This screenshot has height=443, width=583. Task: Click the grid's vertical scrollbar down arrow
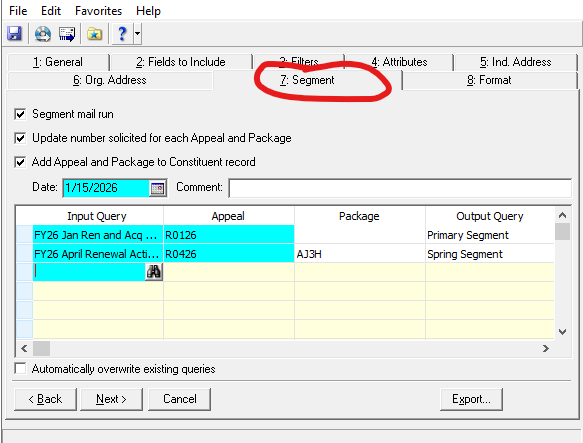(563, 331)
